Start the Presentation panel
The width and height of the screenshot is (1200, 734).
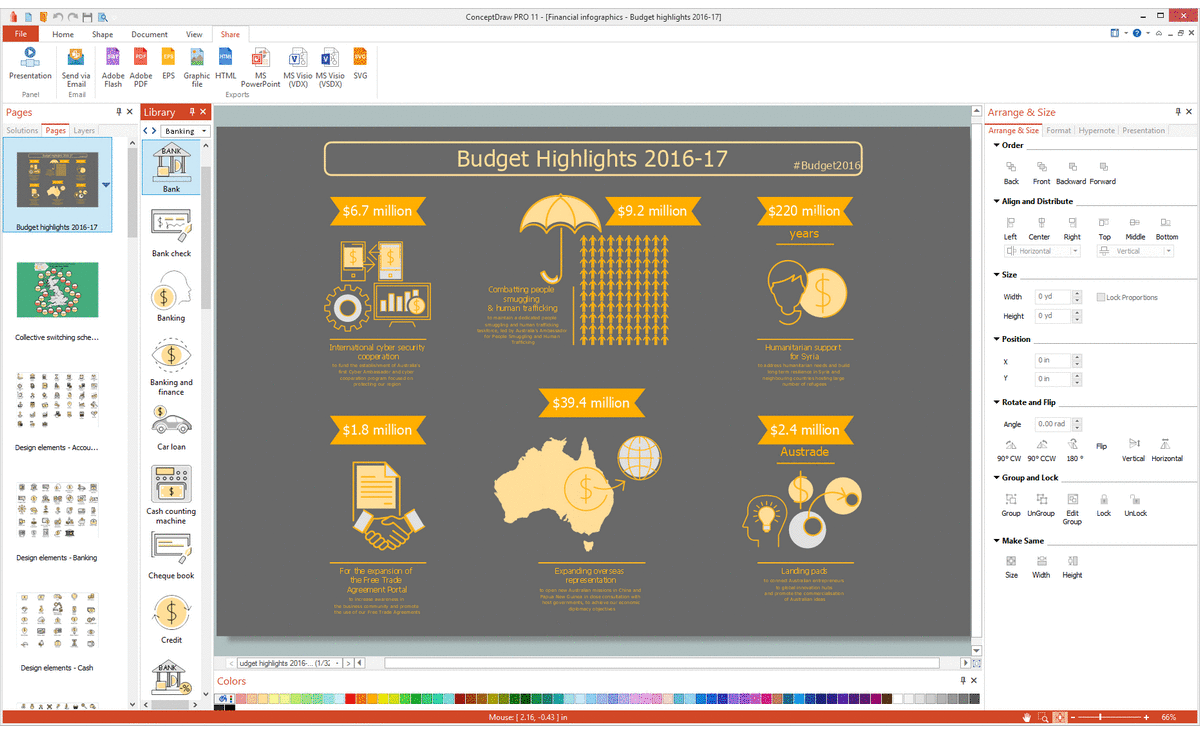coord(30,63)
